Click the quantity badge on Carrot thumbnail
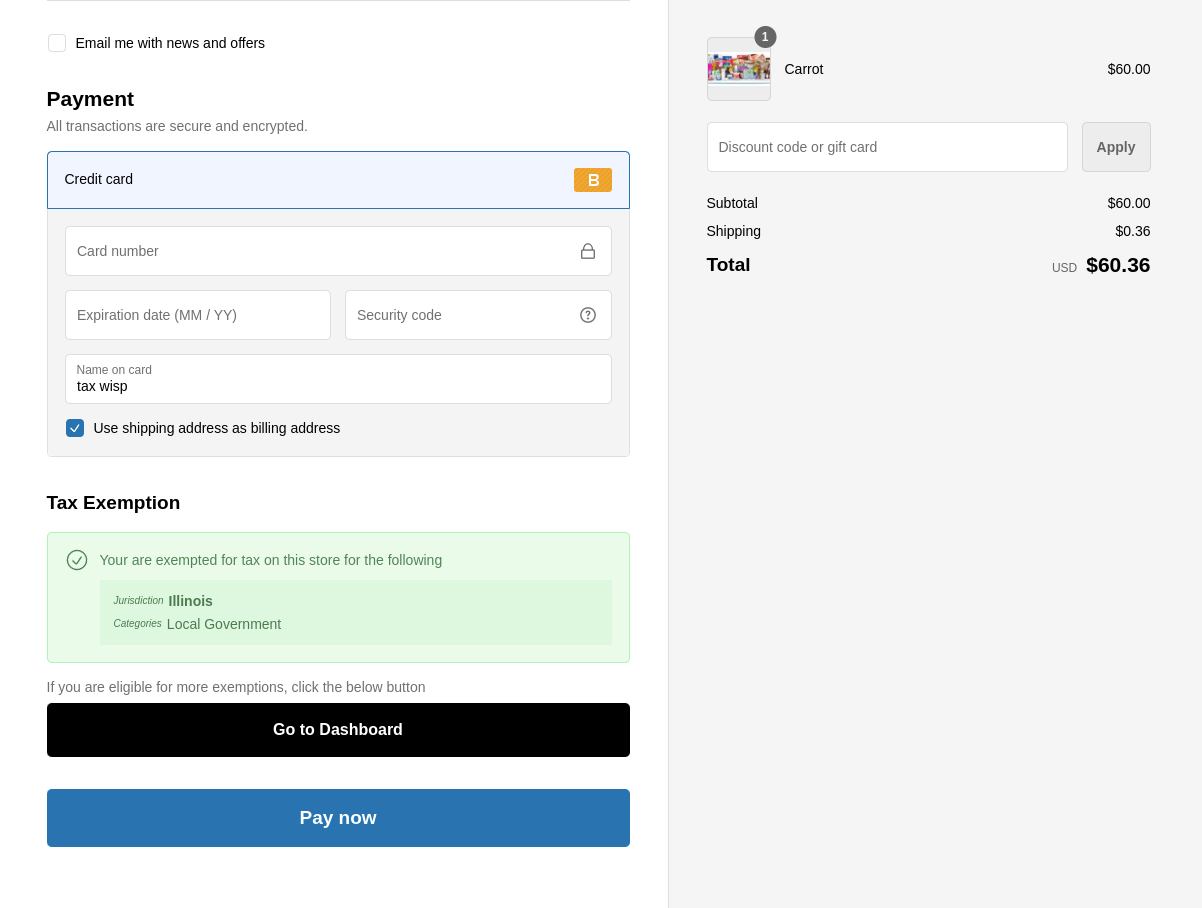The image size is (1202, 908). click(765, 37)
